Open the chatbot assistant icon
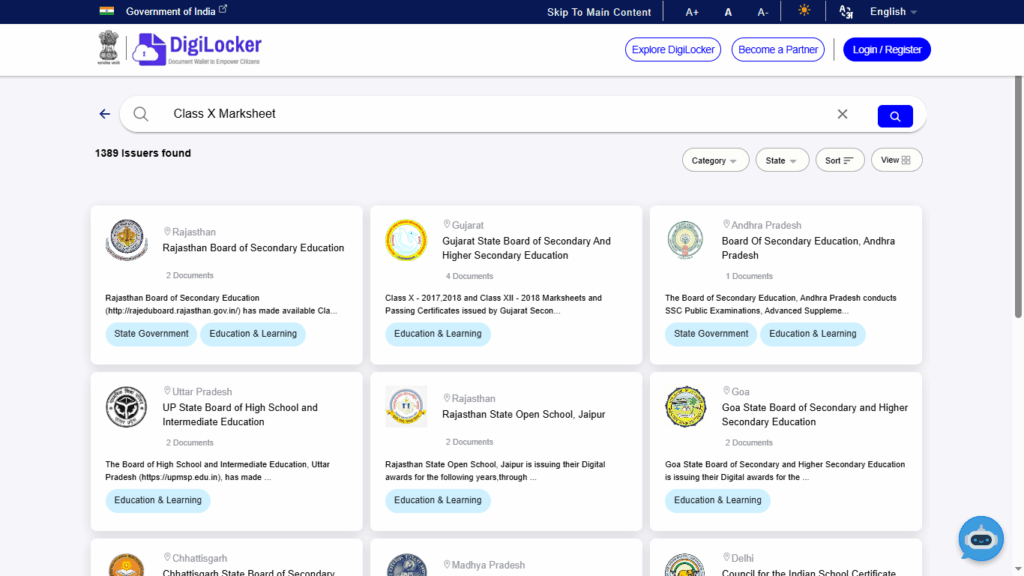1024x576 pixels. [981, 539]
